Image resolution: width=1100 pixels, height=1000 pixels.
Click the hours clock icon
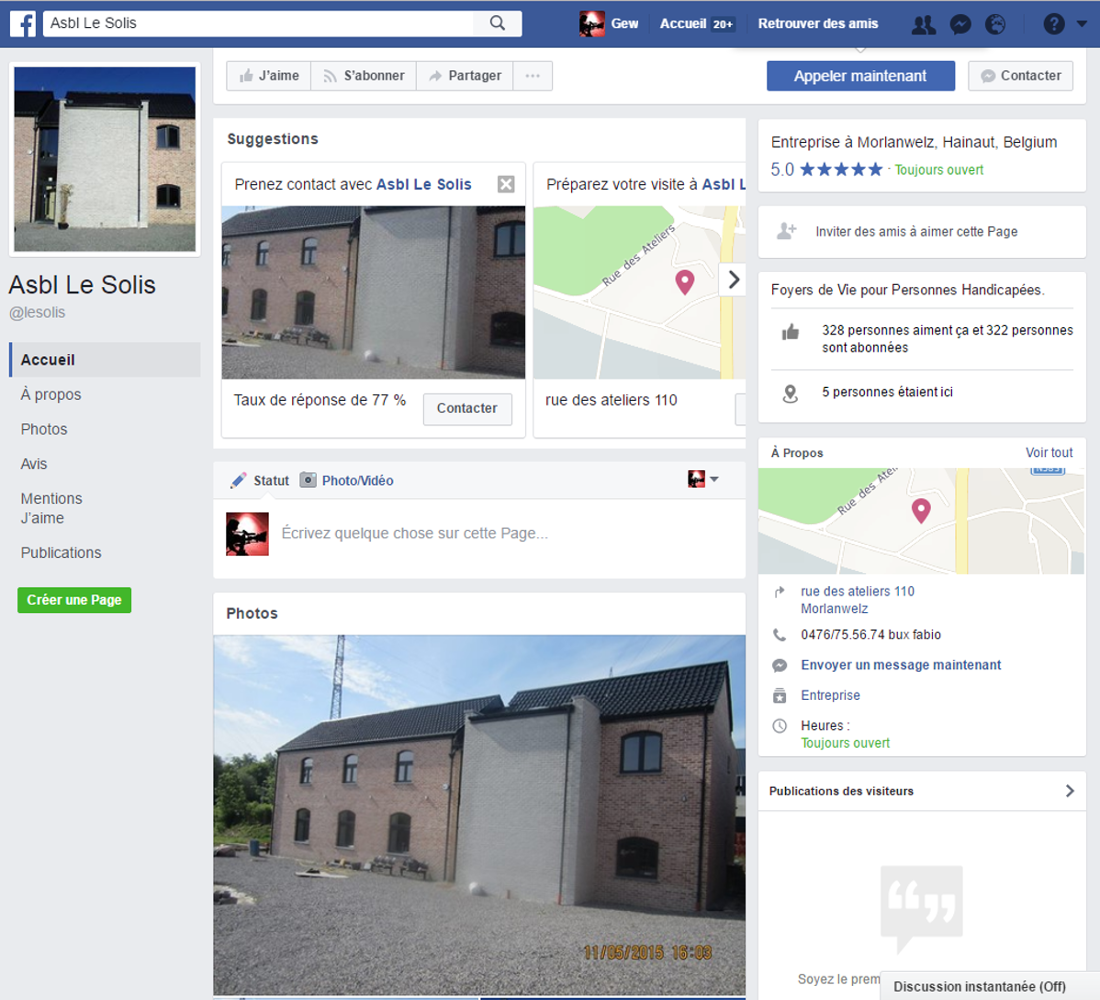coord(779,726)
